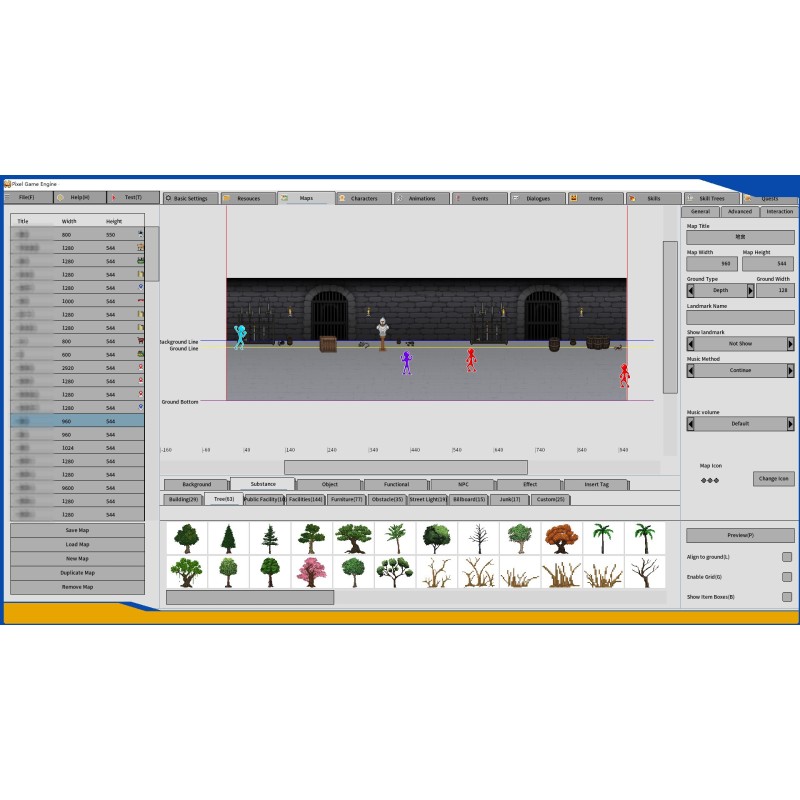
Task: Select the pink cherry blossom tree sprite
Action: pyautogui.click(x=311, y=572)
